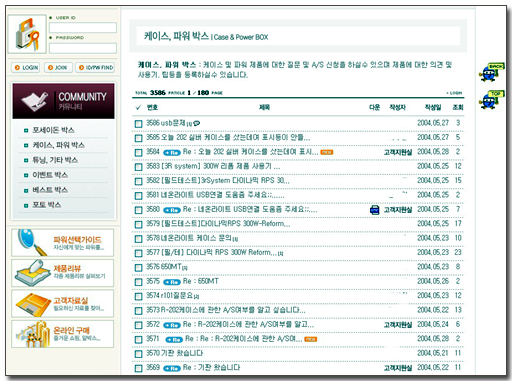Click the 제목 column header
This screenshot has height=381, width=512.
point(264,107)
